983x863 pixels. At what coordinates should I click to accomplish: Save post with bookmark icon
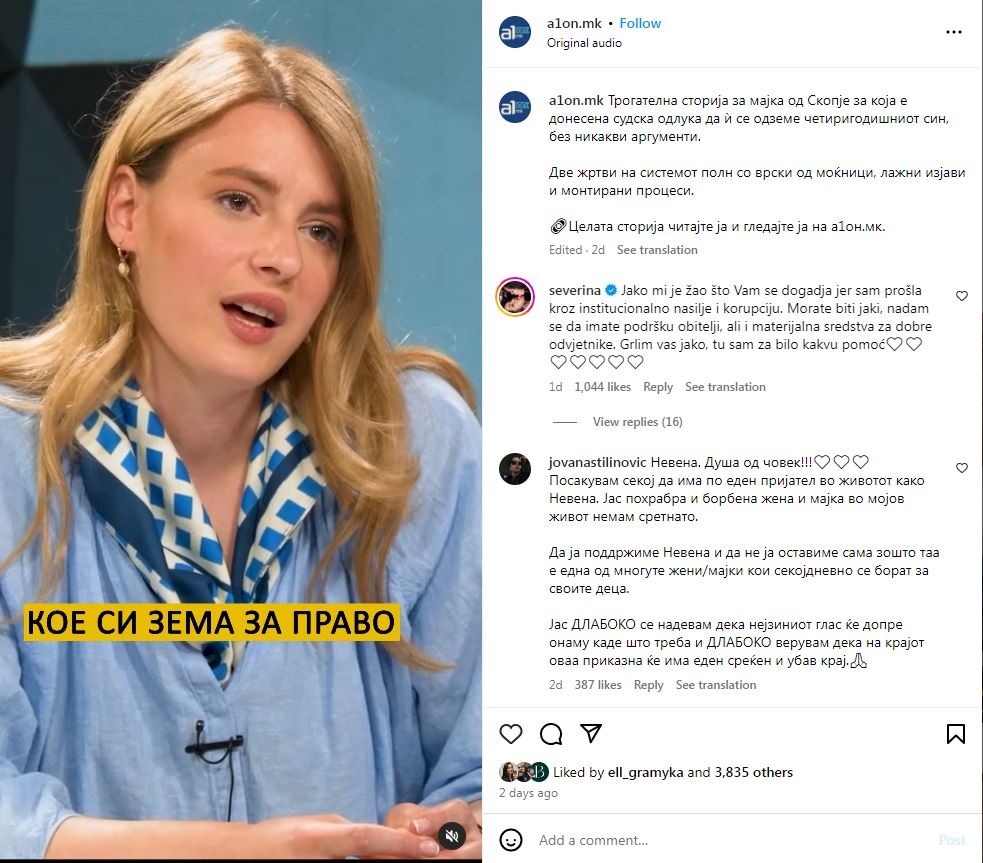pyautogui.click(x=955, y=733)
